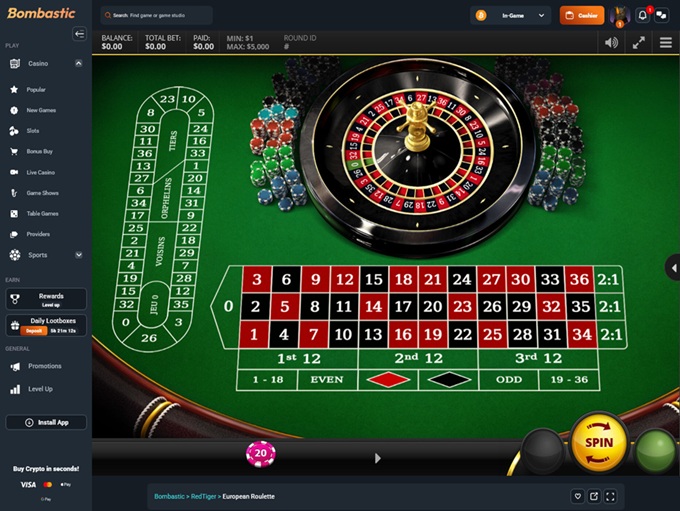Collapse the Casino section chevron
This screenshot has height=511, width=680.
(78, 63)
